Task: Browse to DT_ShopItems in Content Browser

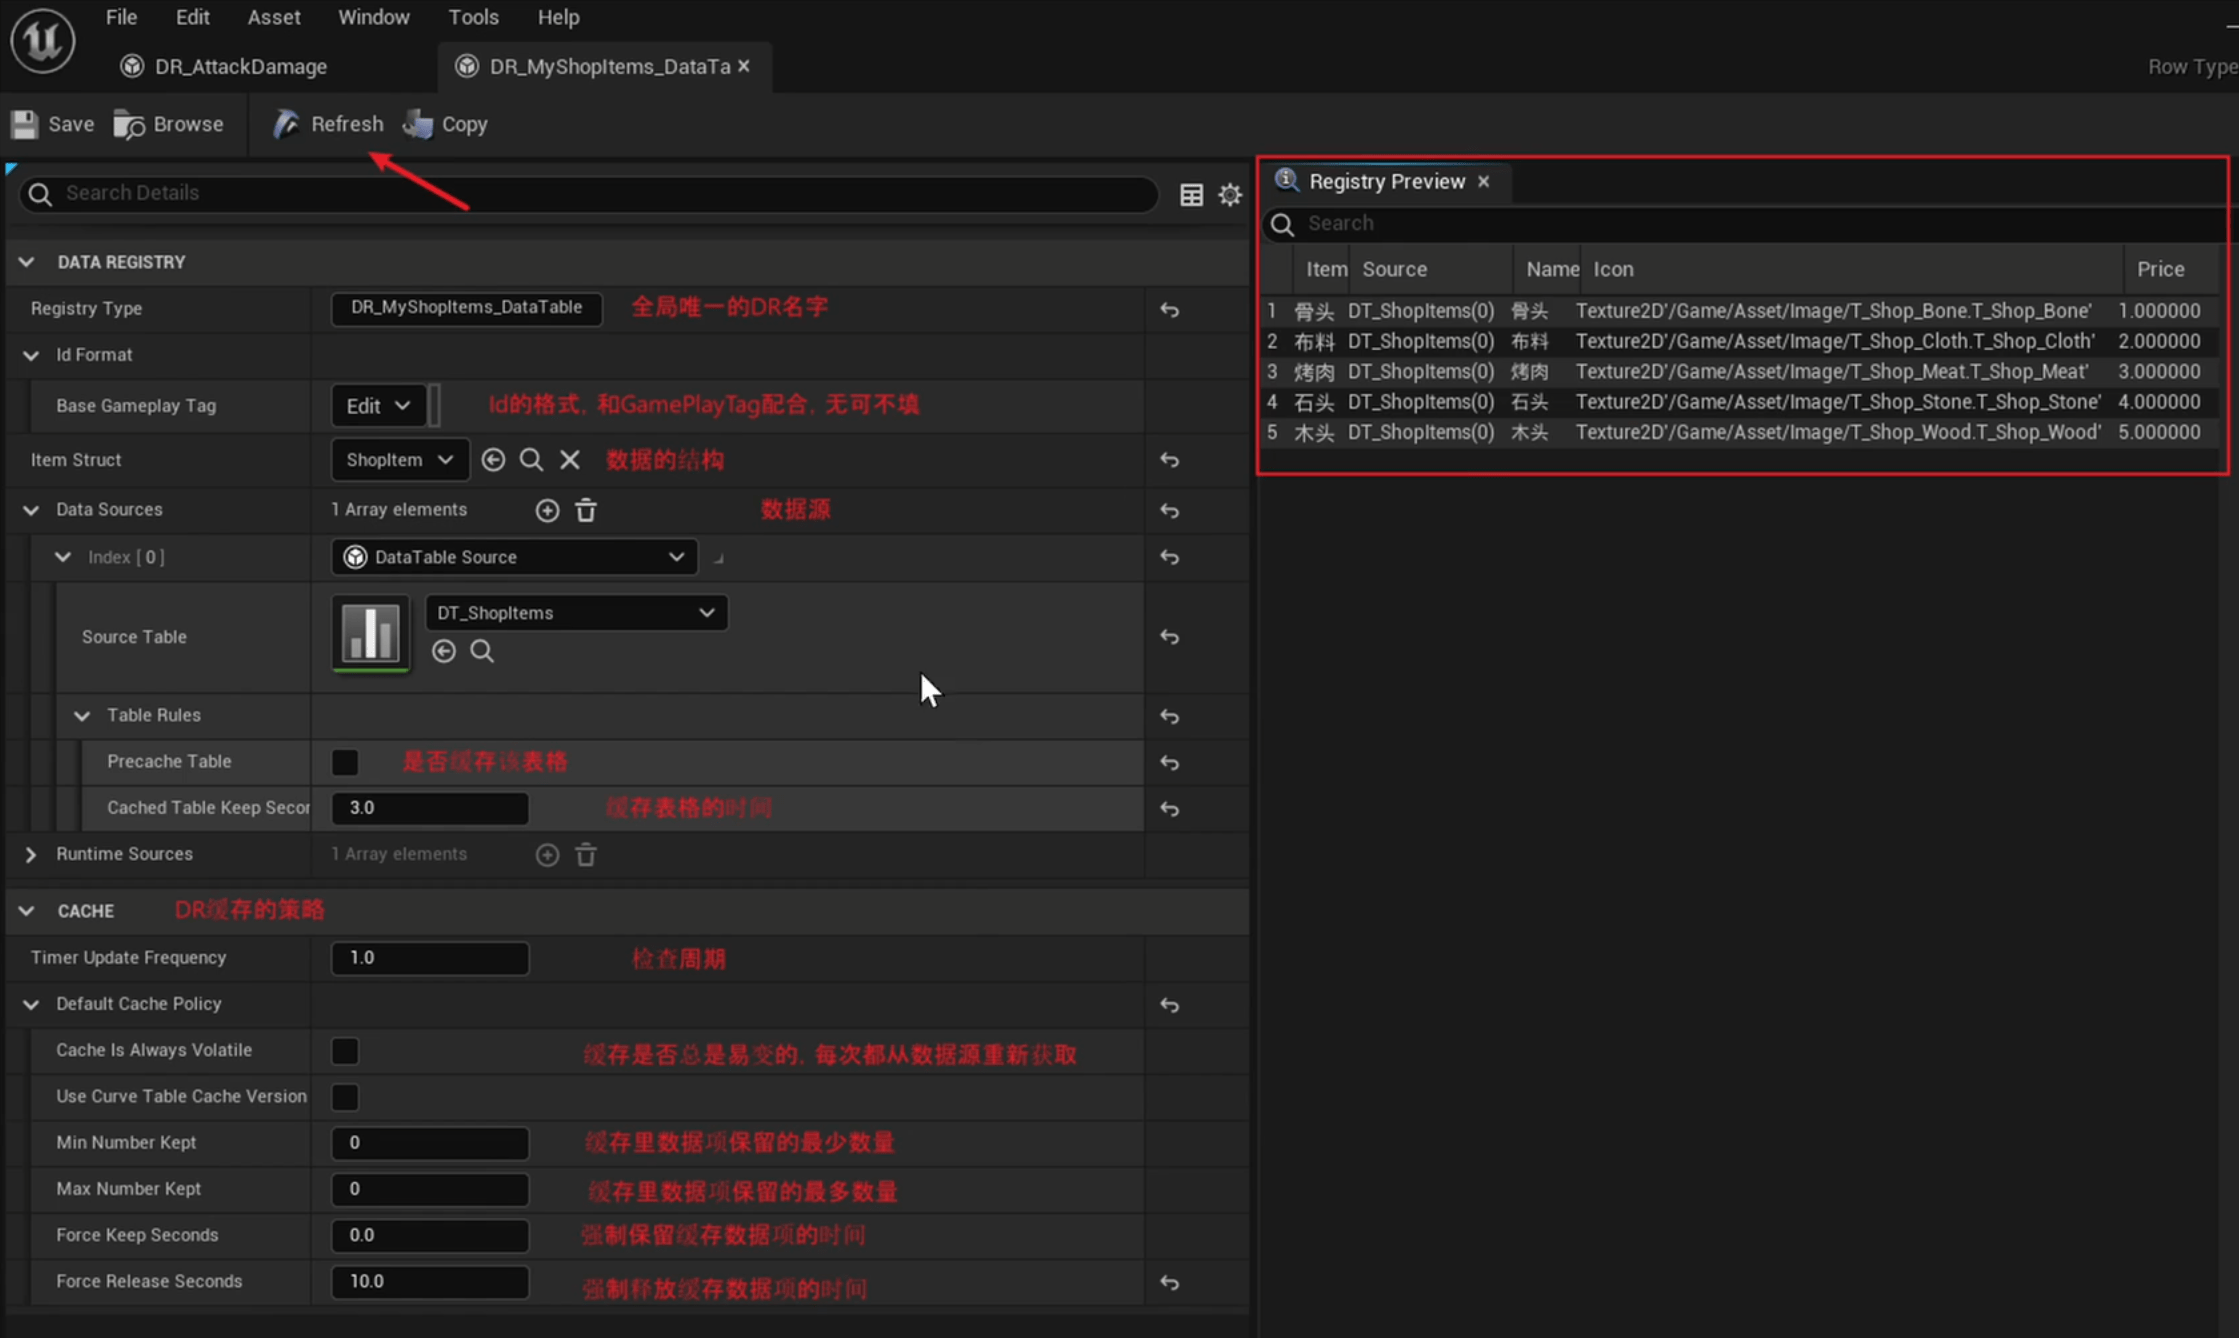Action: [482, 651]
